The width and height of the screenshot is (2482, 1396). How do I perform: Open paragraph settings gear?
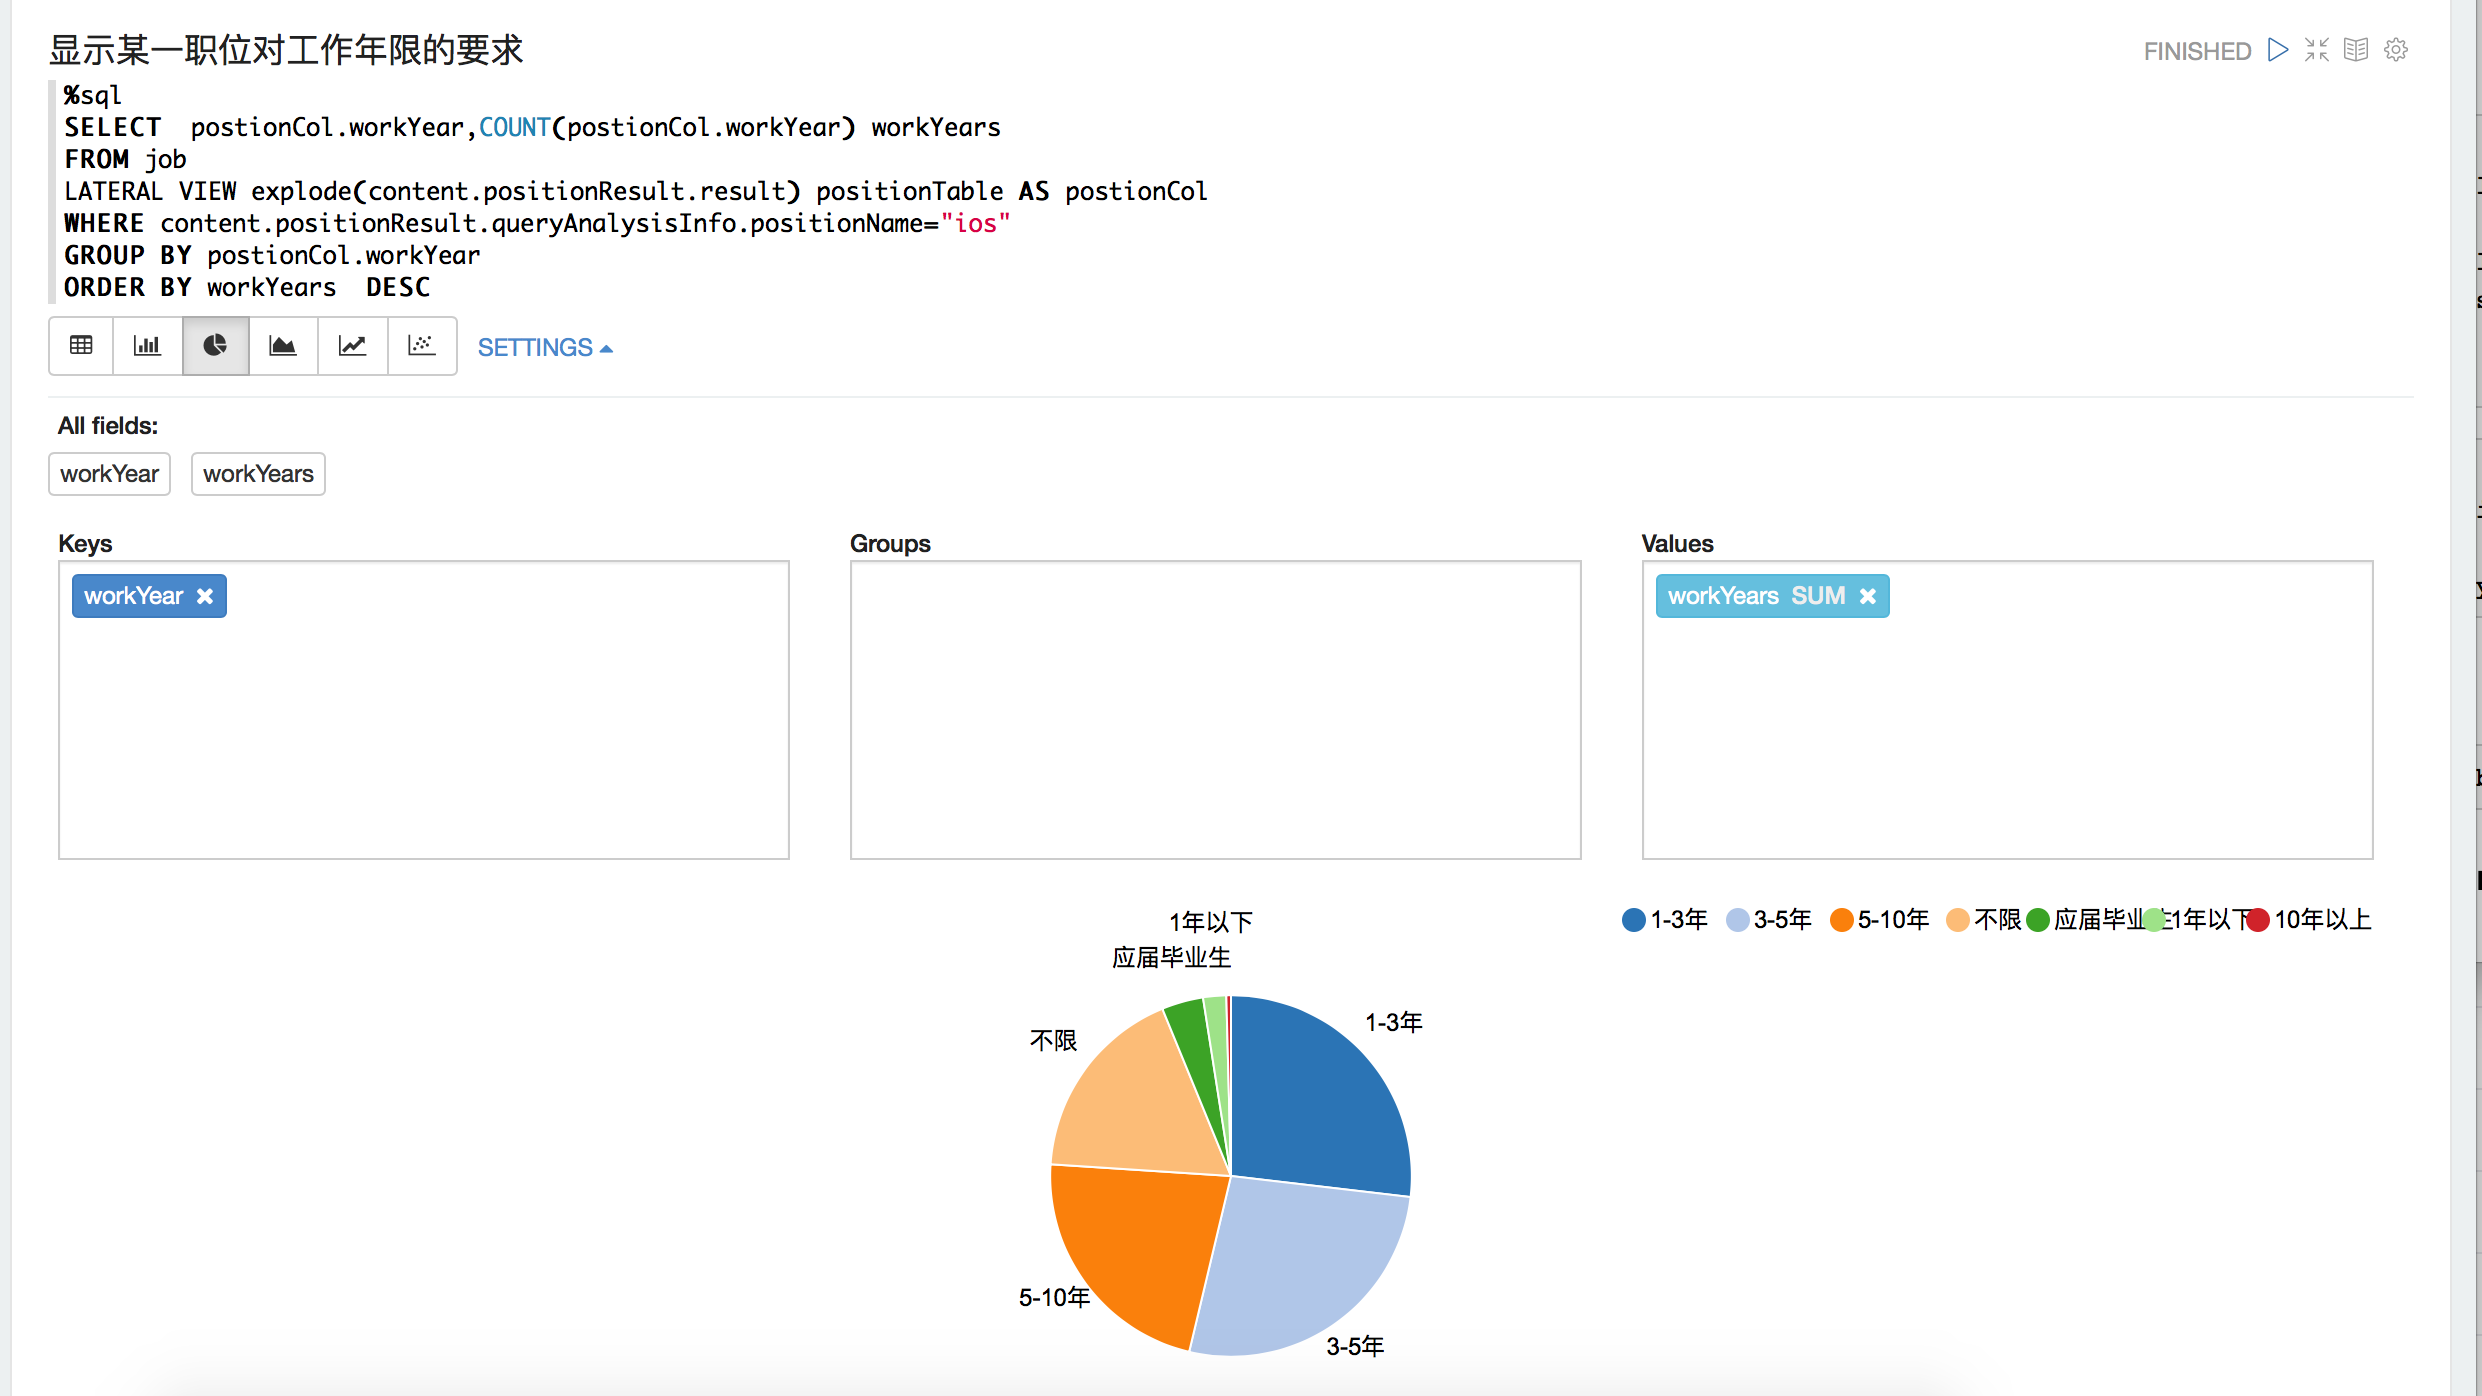coord(2396,50)
